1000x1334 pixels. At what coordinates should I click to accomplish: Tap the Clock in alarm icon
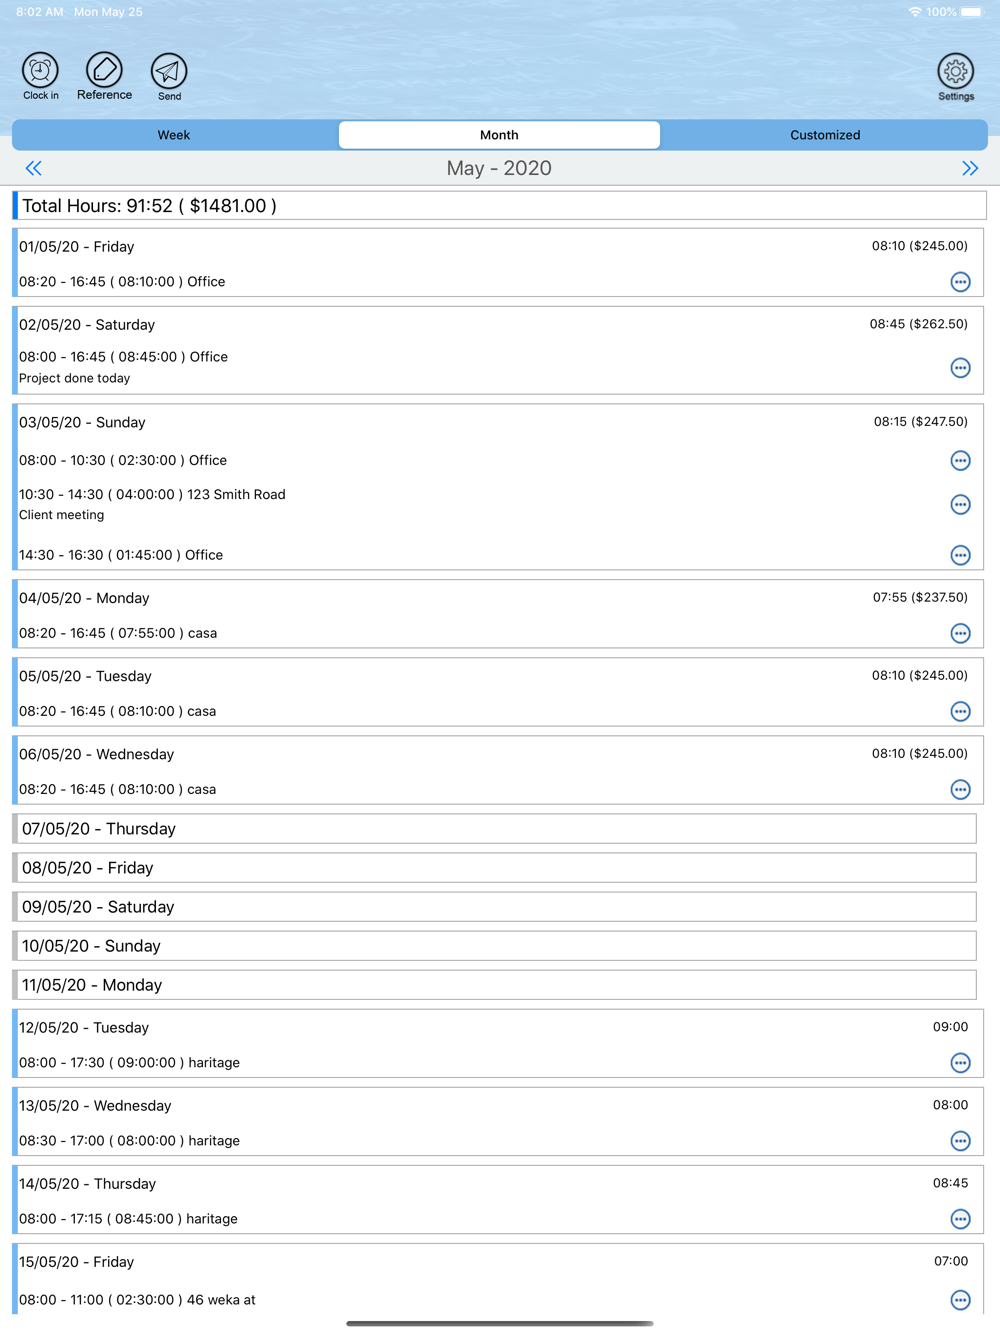(x=41, y=72)
